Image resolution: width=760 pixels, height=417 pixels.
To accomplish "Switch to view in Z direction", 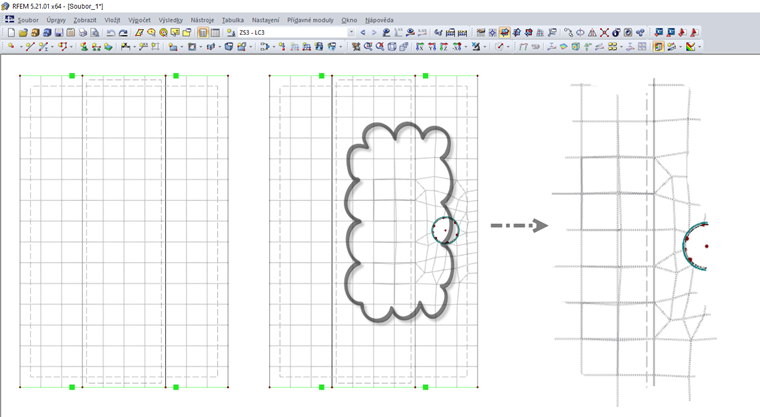I will point(443,47).
